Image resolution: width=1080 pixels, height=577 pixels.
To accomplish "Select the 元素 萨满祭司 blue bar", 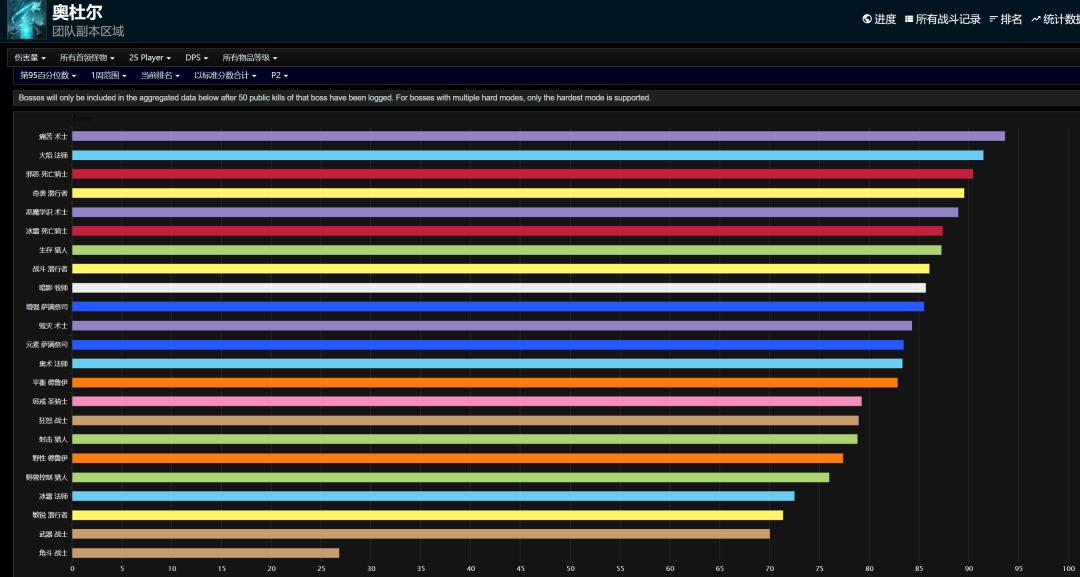I will pos(488,344).
